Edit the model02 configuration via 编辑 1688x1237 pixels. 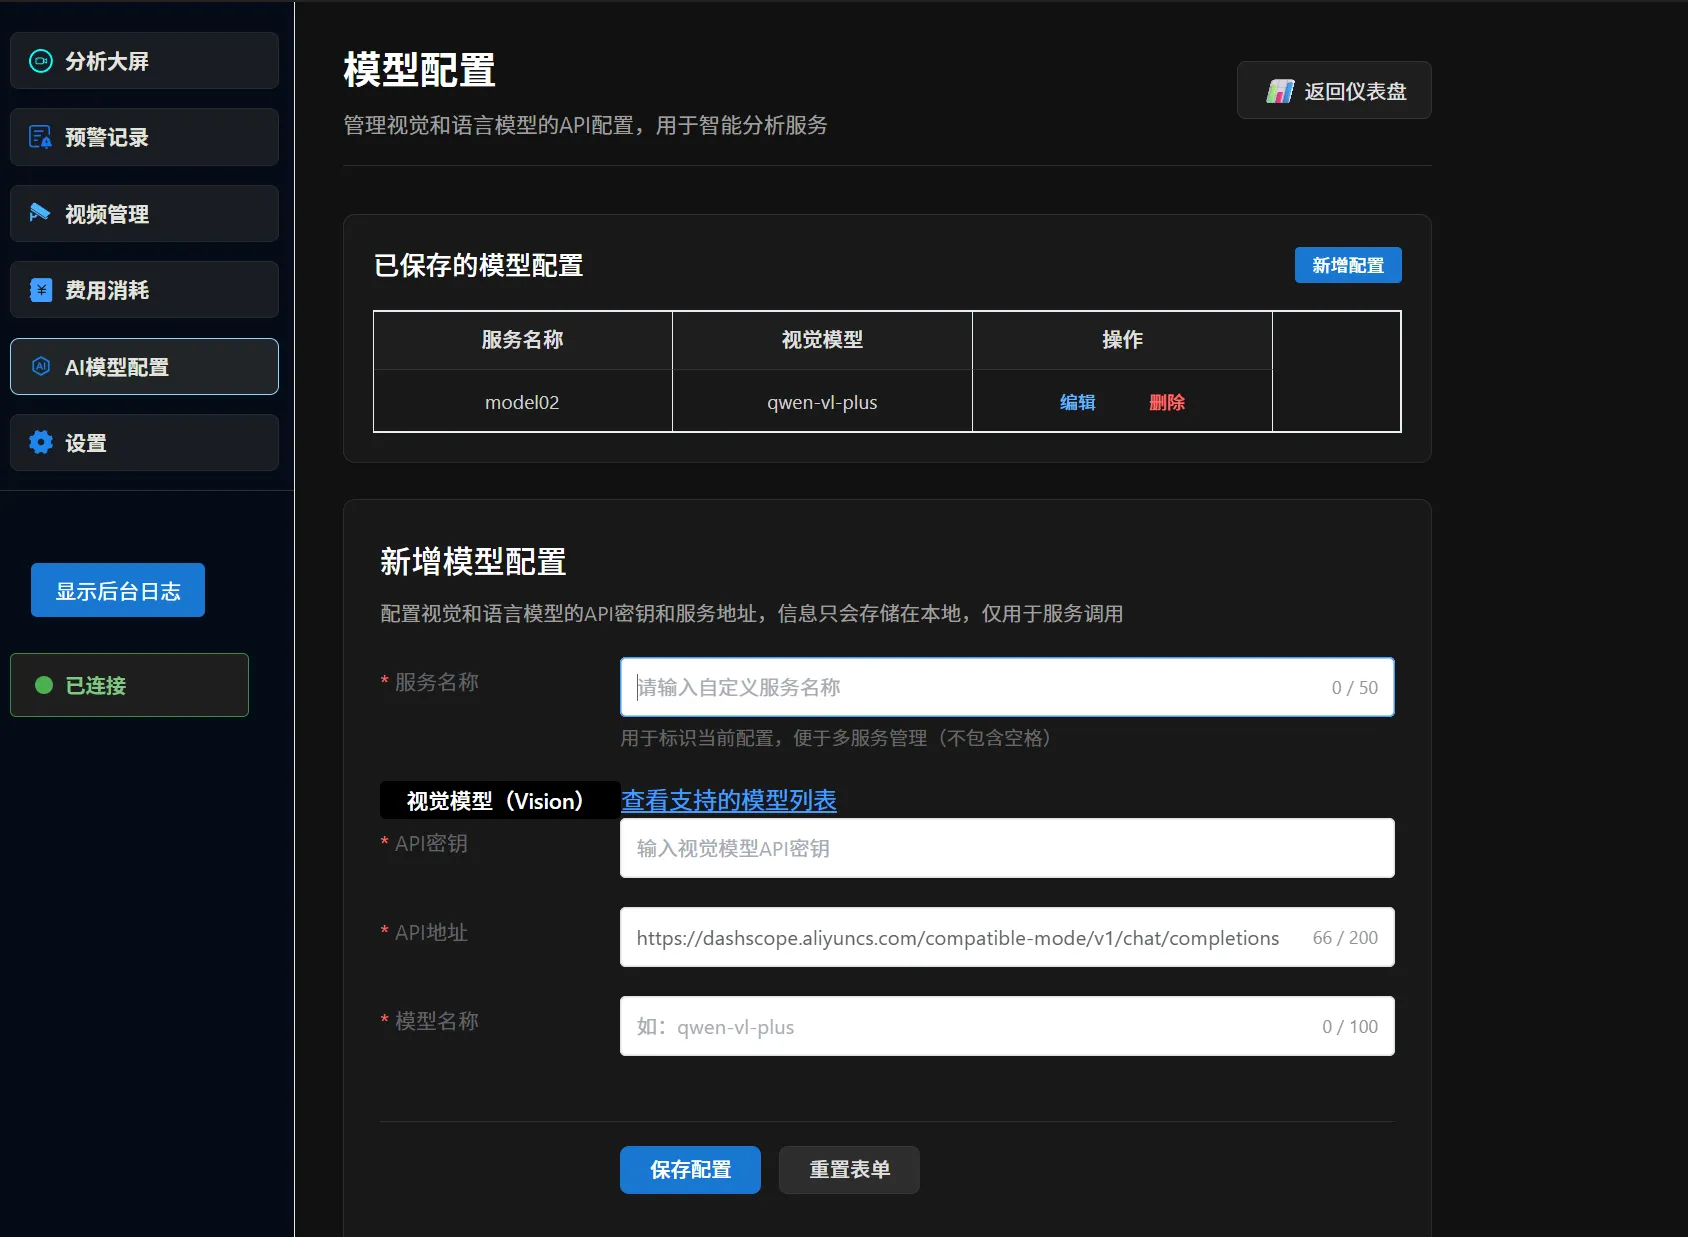(x=1077, y=402)
